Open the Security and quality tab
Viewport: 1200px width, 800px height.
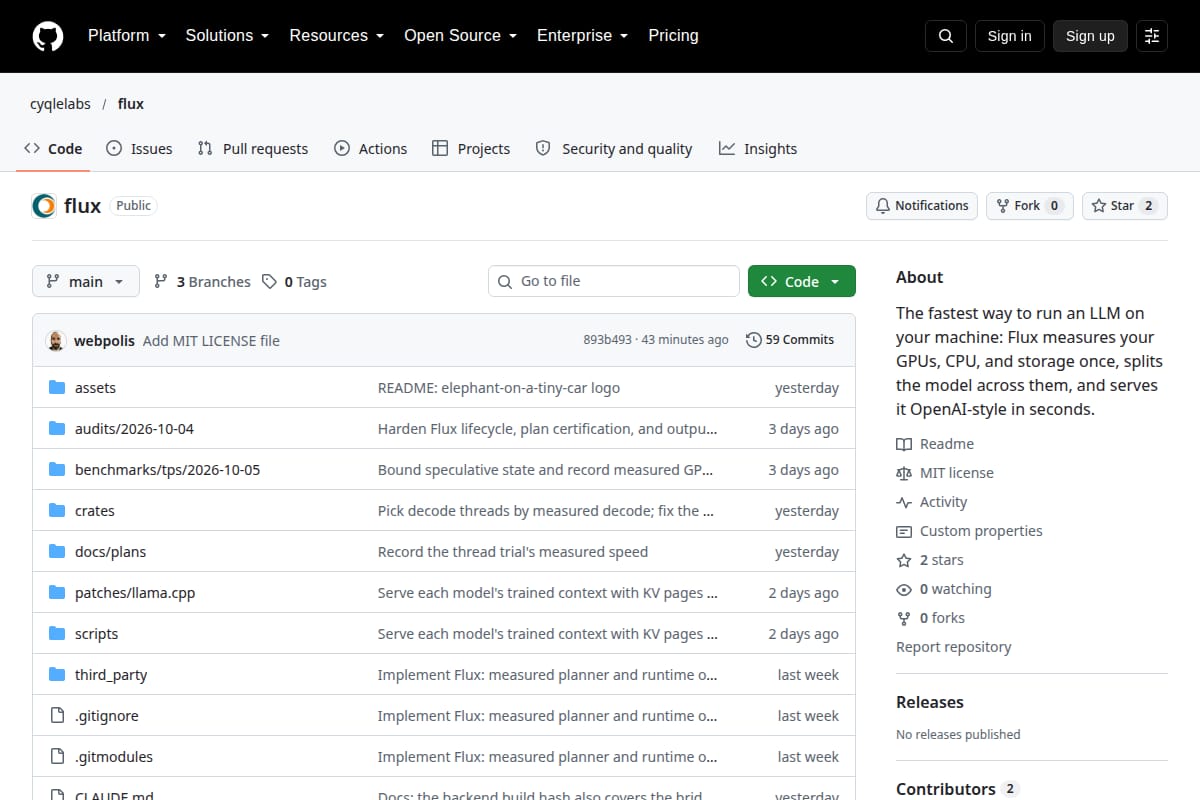point(614,149)
